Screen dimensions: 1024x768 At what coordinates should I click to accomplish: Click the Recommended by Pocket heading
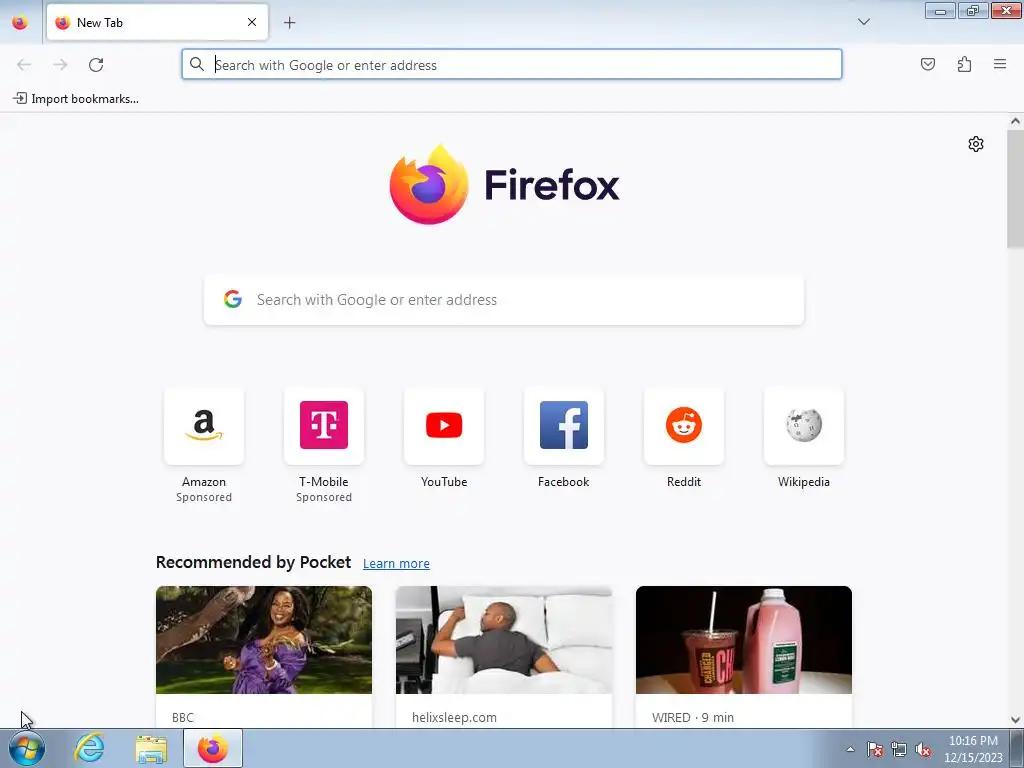tap(253, 562)
